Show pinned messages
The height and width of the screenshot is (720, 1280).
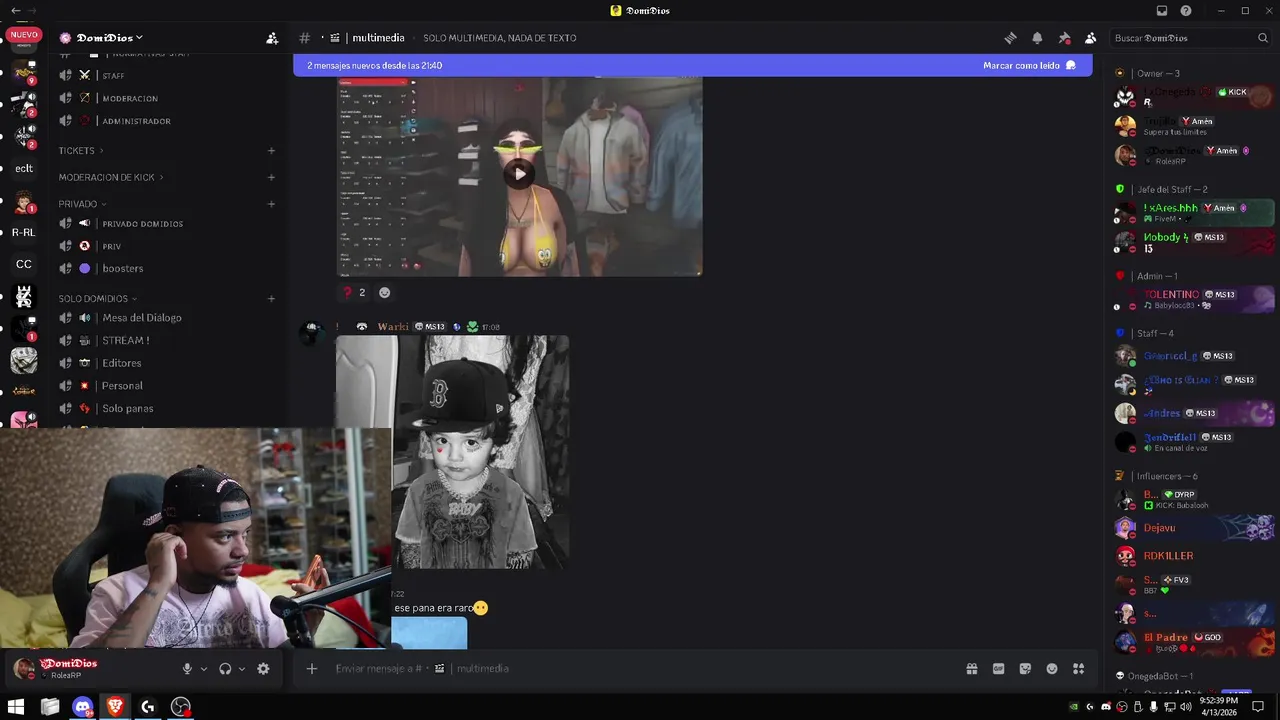coord(1064,38)
